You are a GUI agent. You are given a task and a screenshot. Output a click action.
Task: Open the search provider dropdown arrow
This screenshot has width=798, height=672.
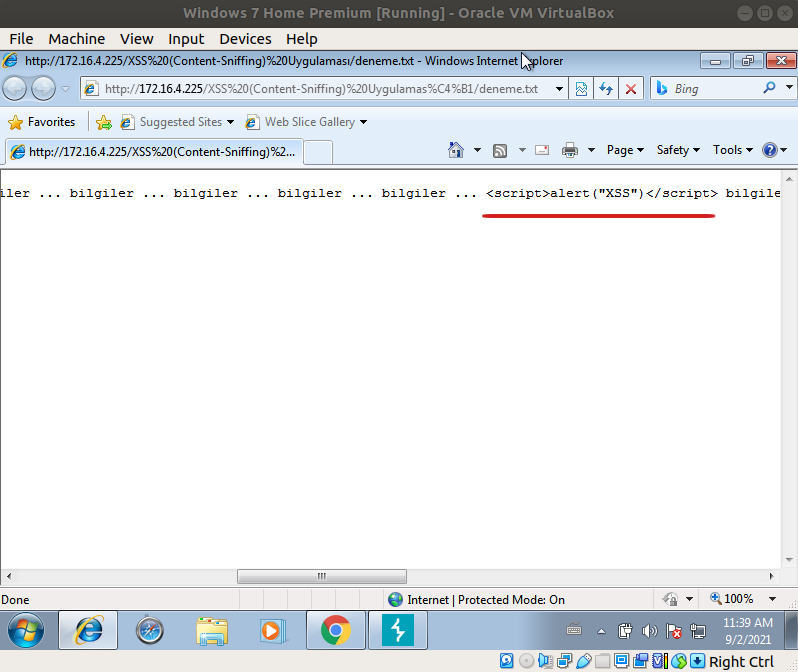click(789, 88)
